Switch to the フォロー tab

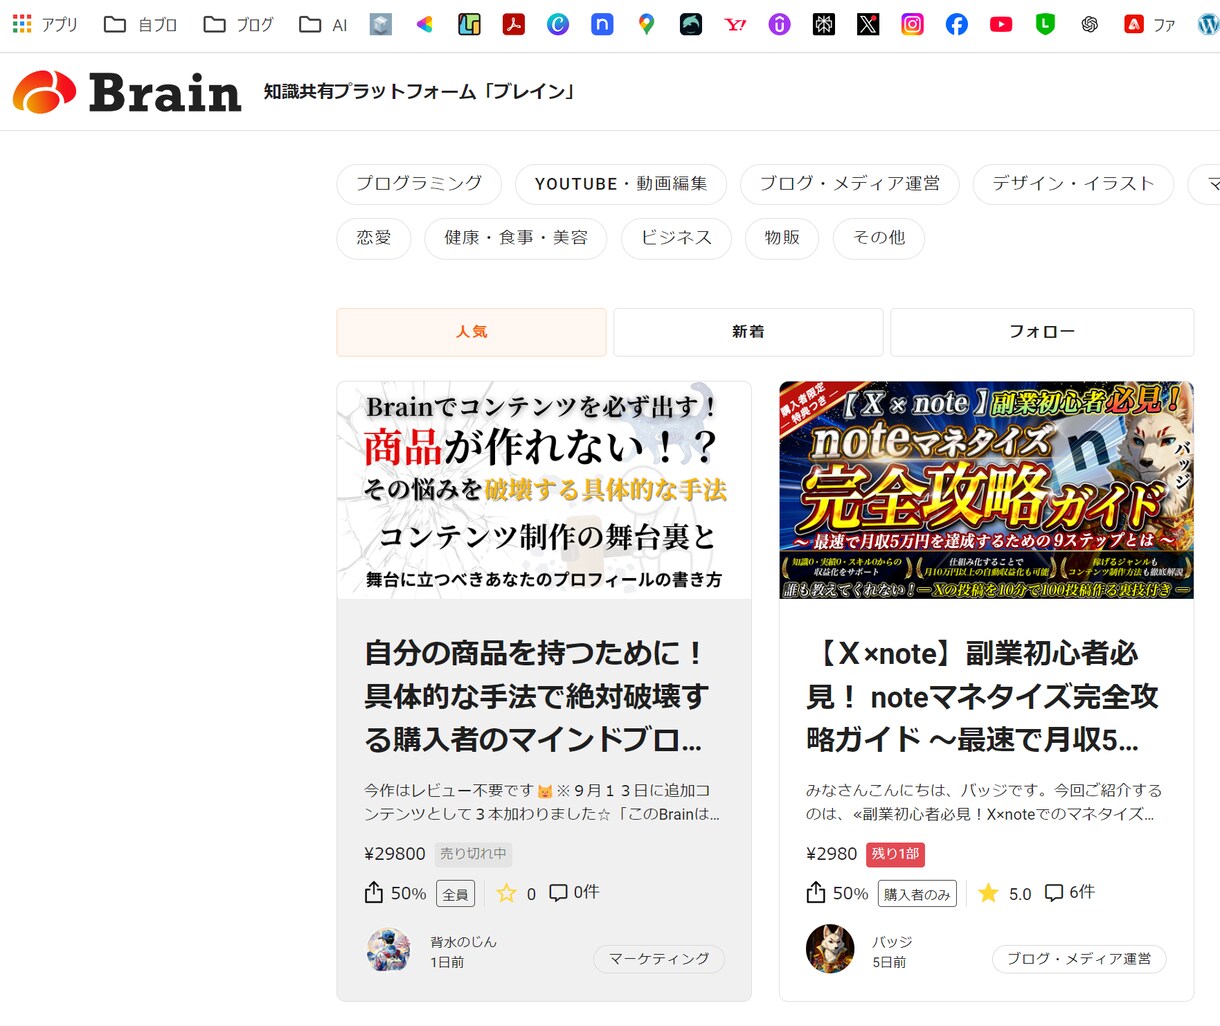1042,332
